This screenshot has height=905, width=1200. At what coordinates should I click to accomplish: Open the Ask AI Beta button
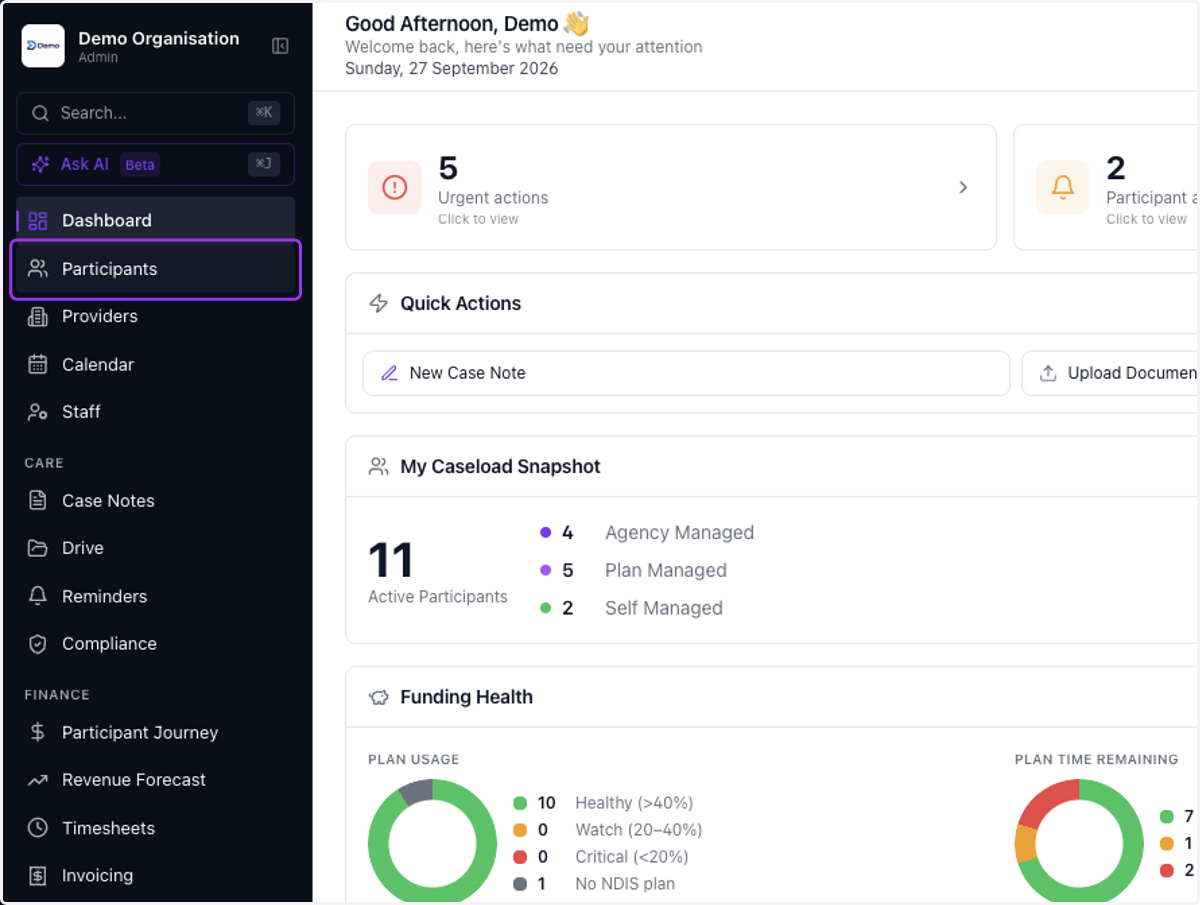point(155,164)
